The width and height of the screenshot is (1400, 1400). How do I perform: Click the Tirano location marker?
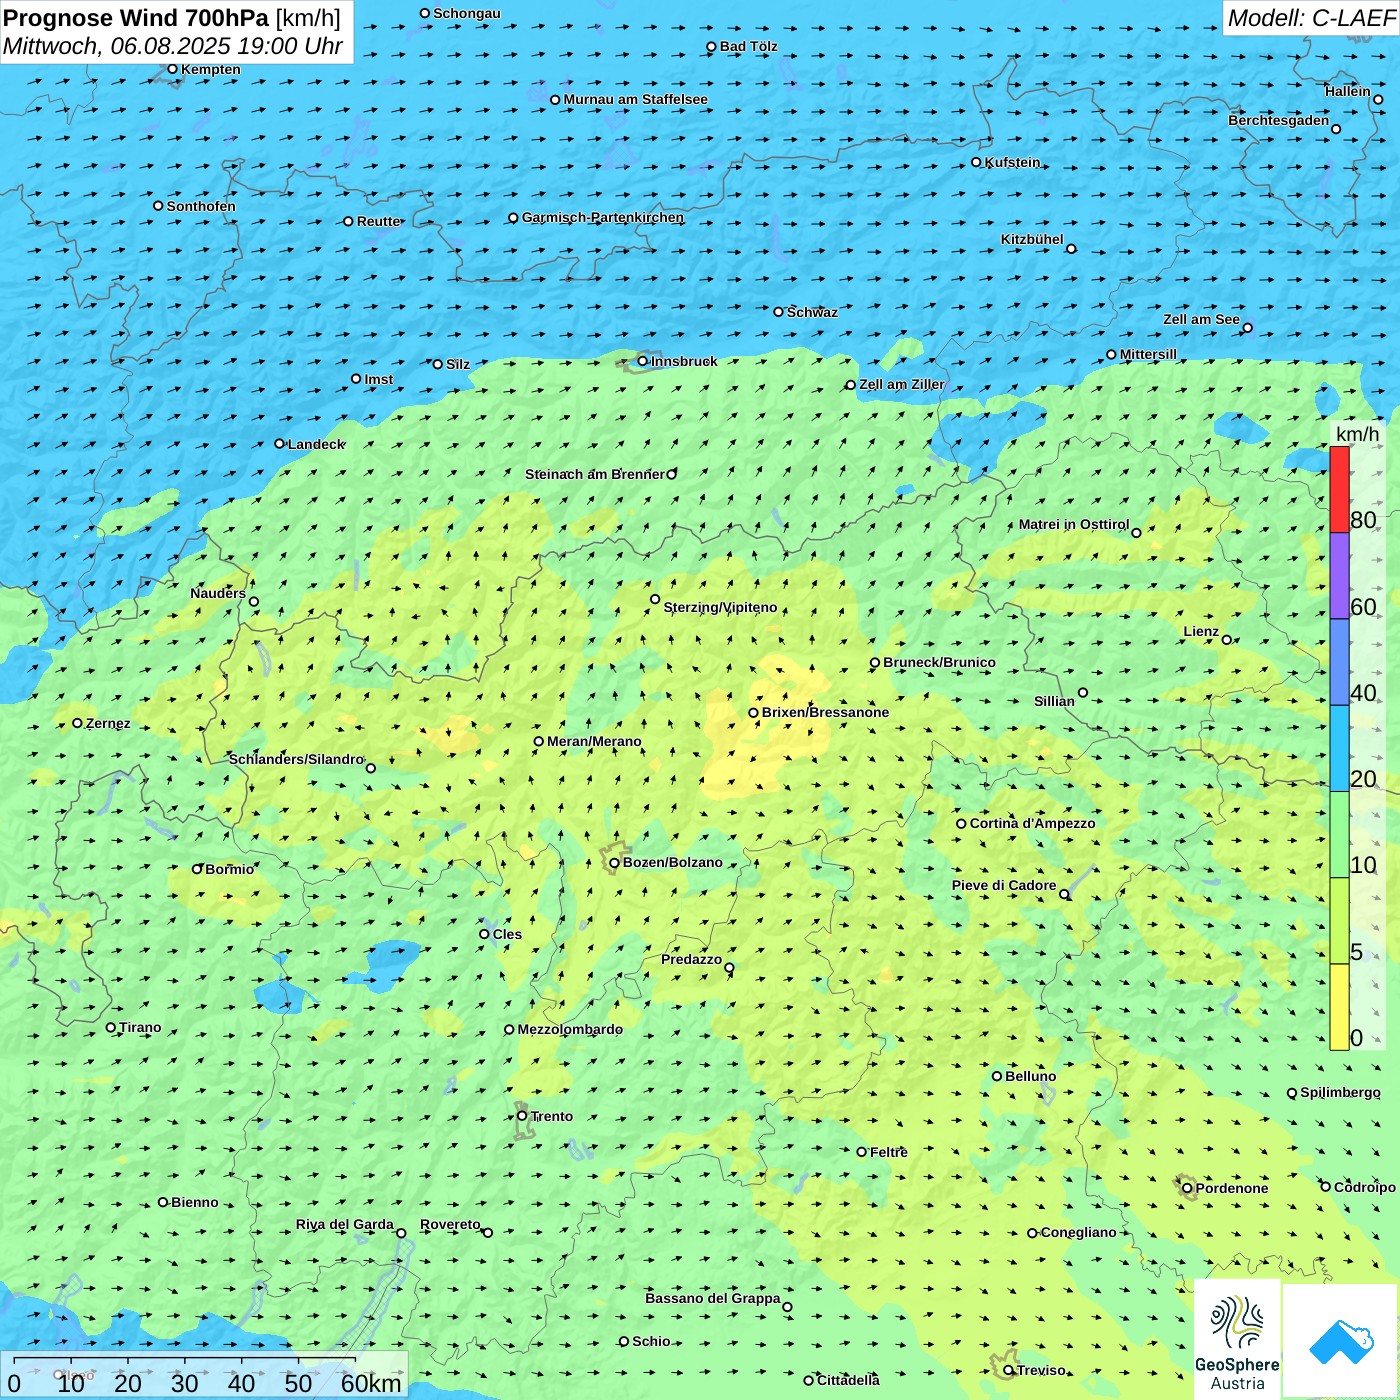point(110,1027)
